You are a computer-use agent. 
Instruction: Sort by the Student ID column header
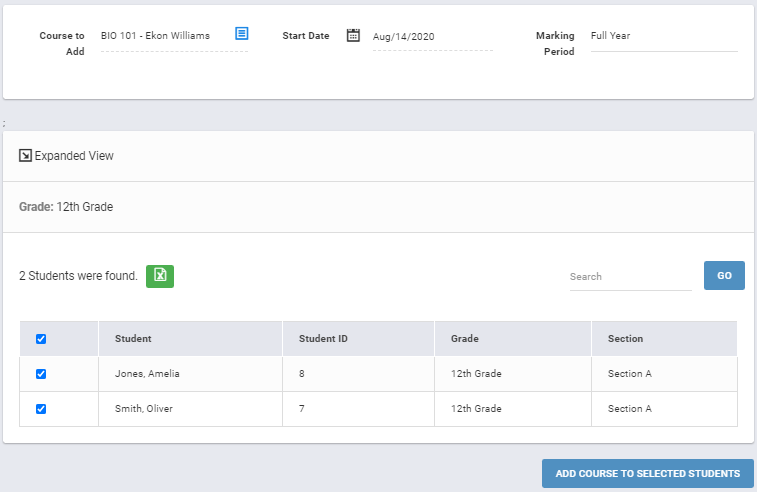[x=323, y=338]
